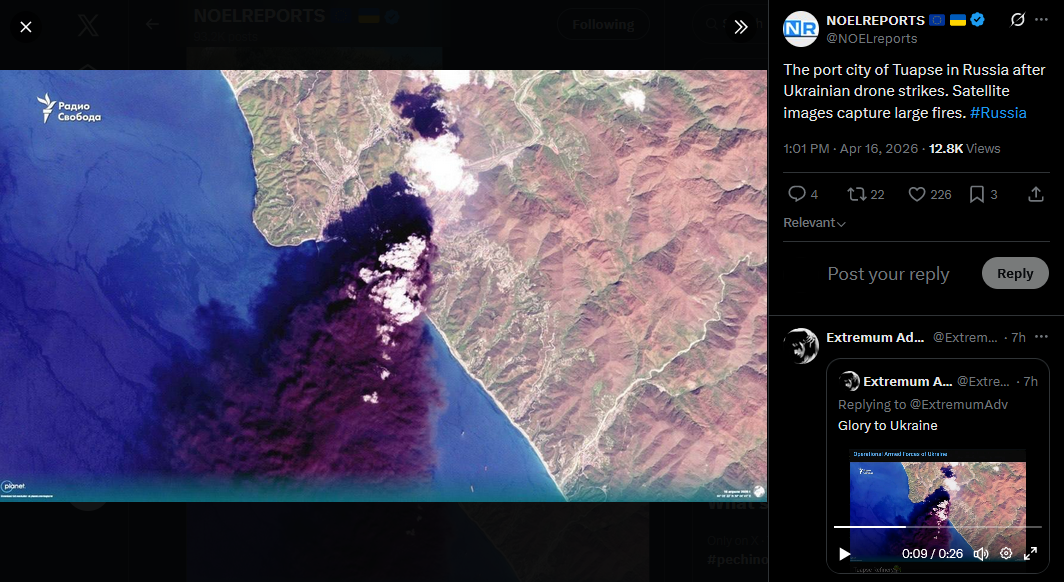1064x582 pixels.
Task: Click the X logo in the background page
Action: [88, 25]
